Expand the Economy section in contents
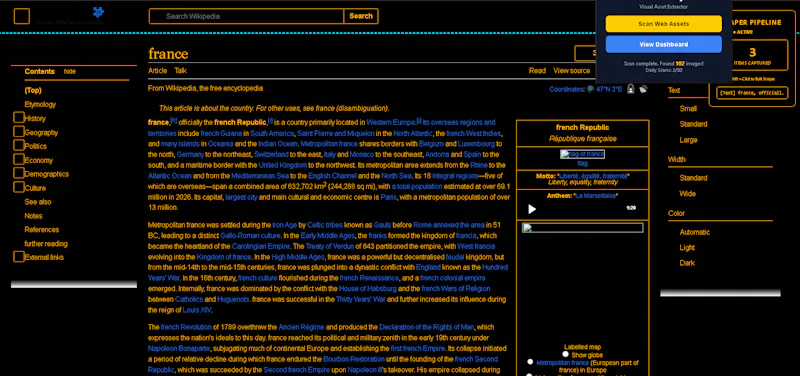 pyautogui.click(x=19, y=159)
